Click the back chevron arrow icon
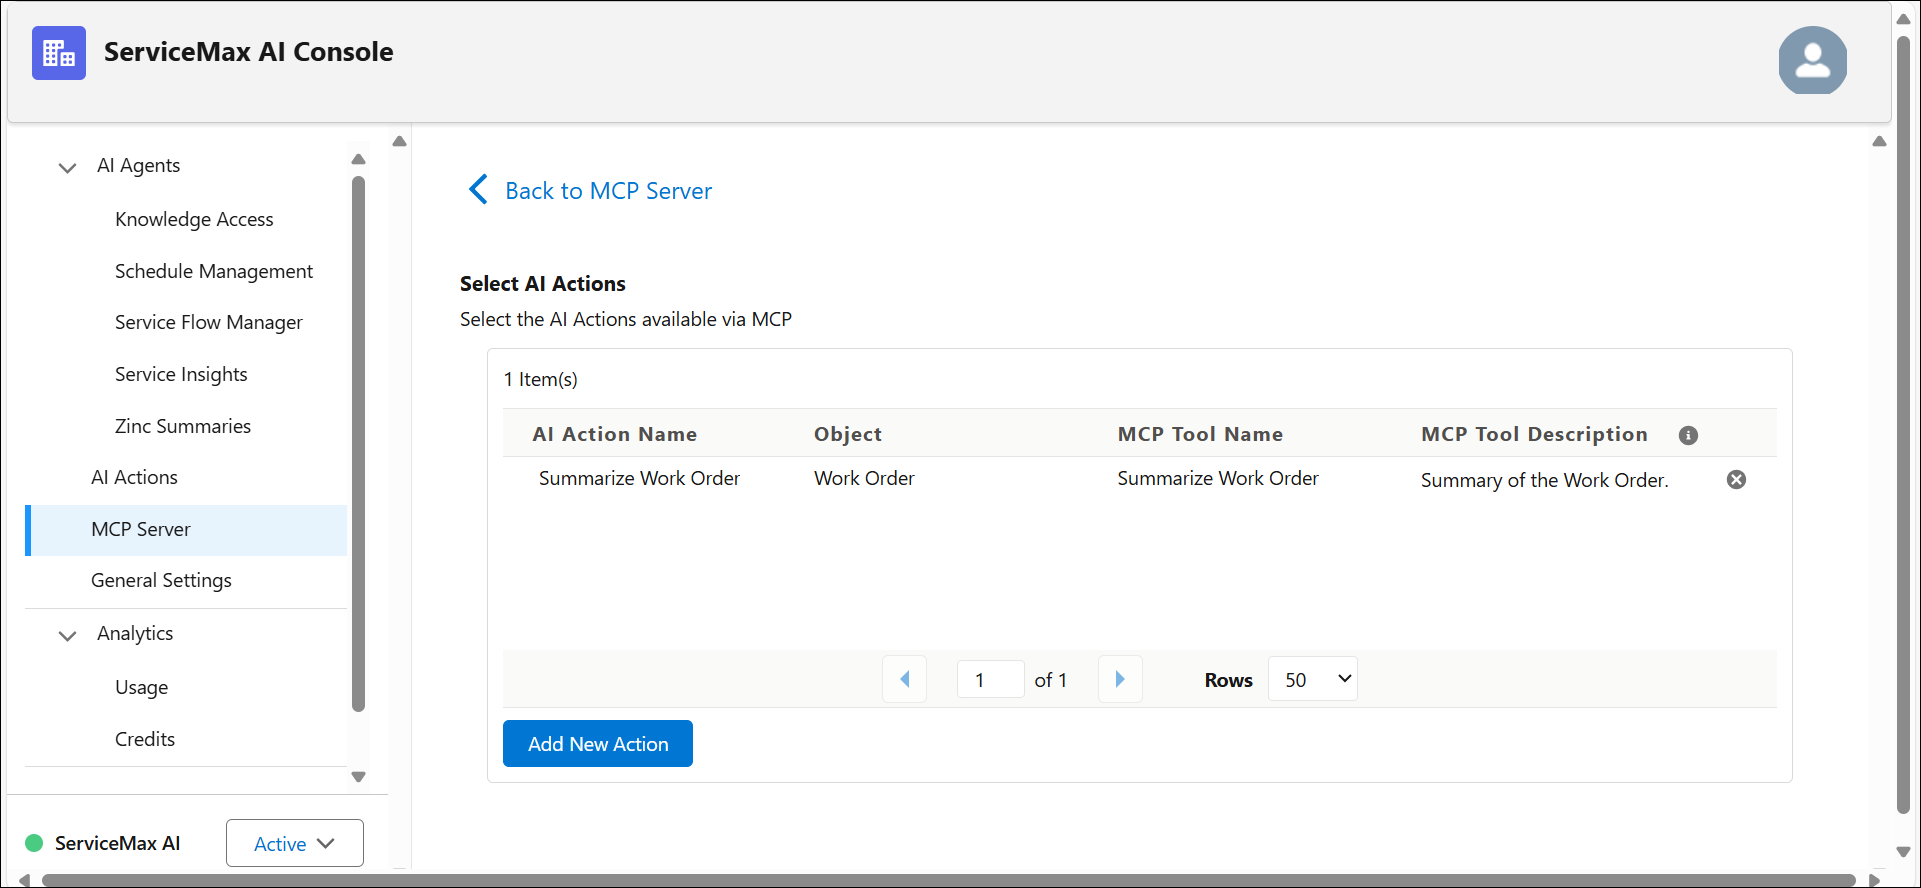 coord(479,190)
